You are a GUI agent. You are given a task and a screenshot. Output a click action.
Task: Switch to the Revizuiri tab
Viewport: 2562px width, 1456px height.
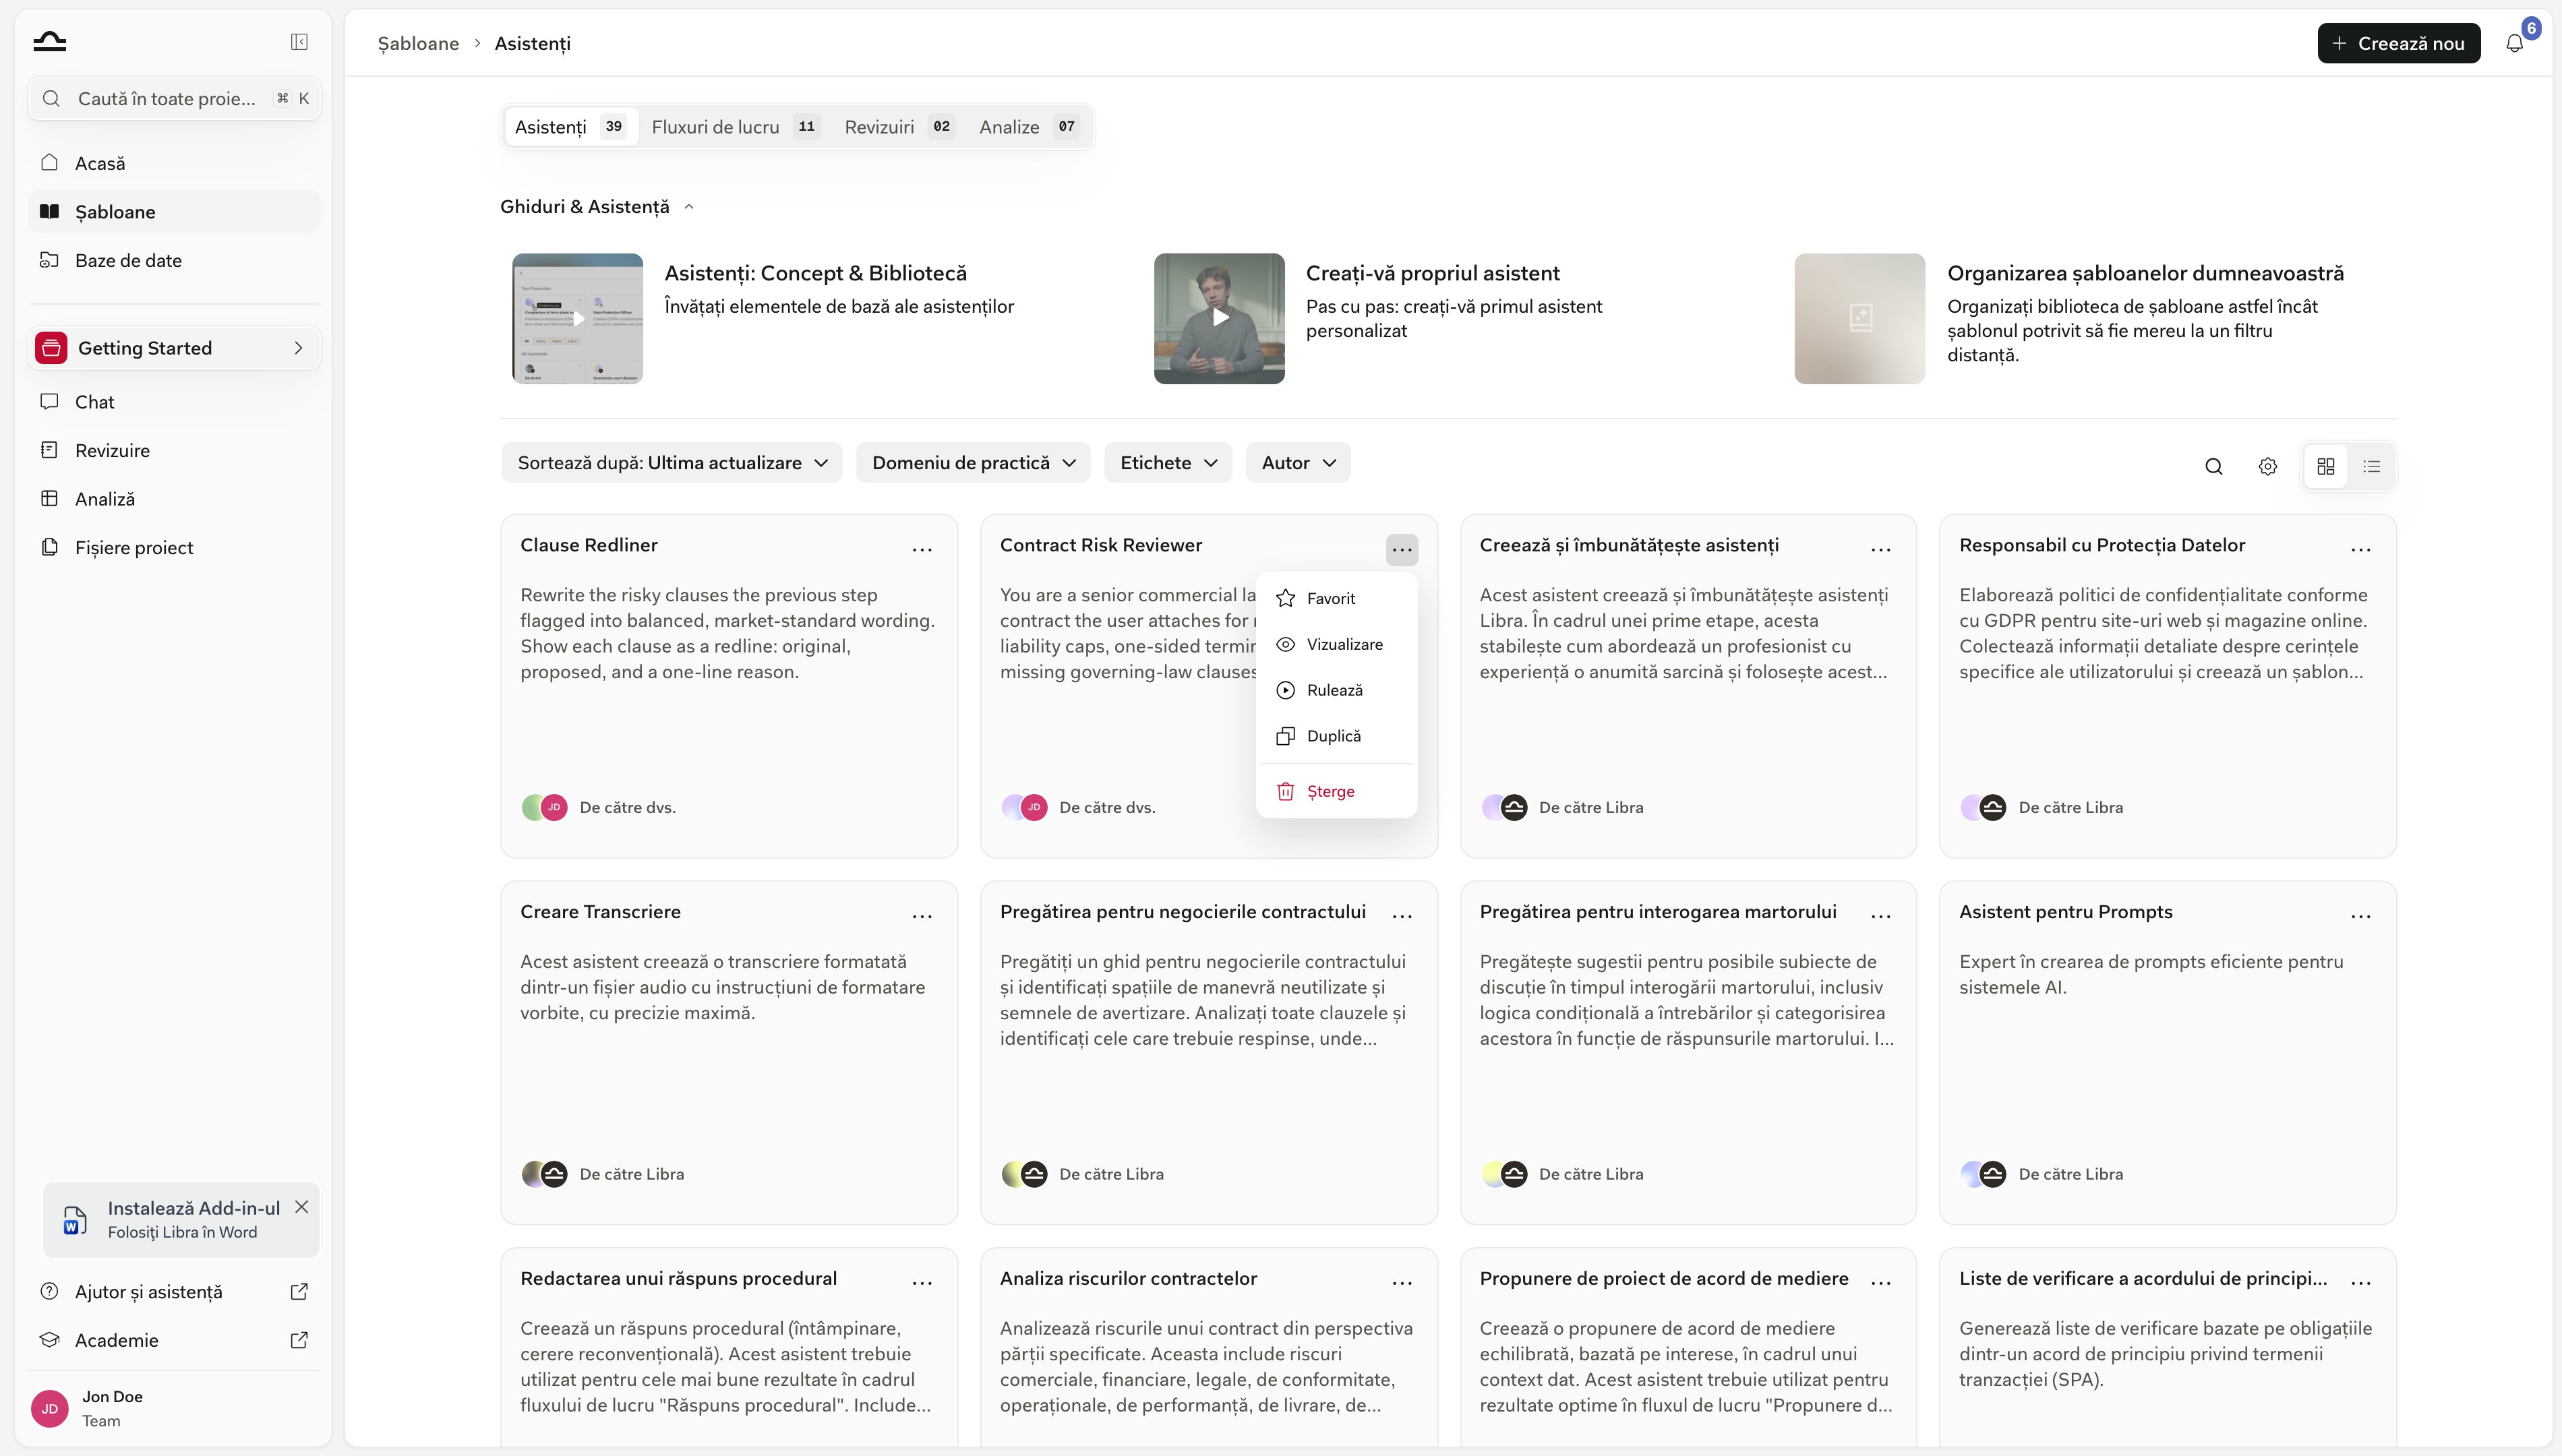coord(898,127)
